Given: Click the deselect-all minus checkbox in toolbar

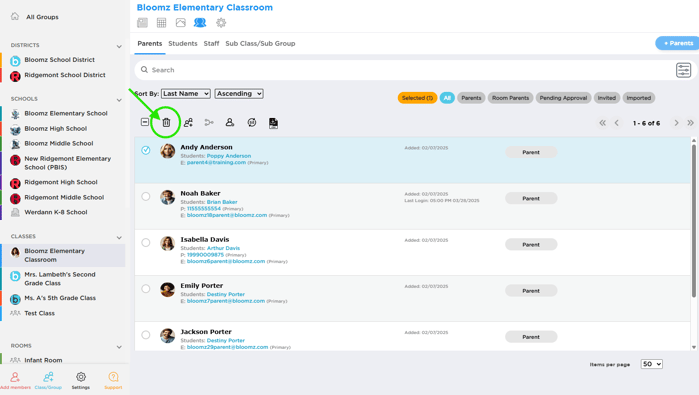Looking at the screenshot, I should [x=145, y=122].
